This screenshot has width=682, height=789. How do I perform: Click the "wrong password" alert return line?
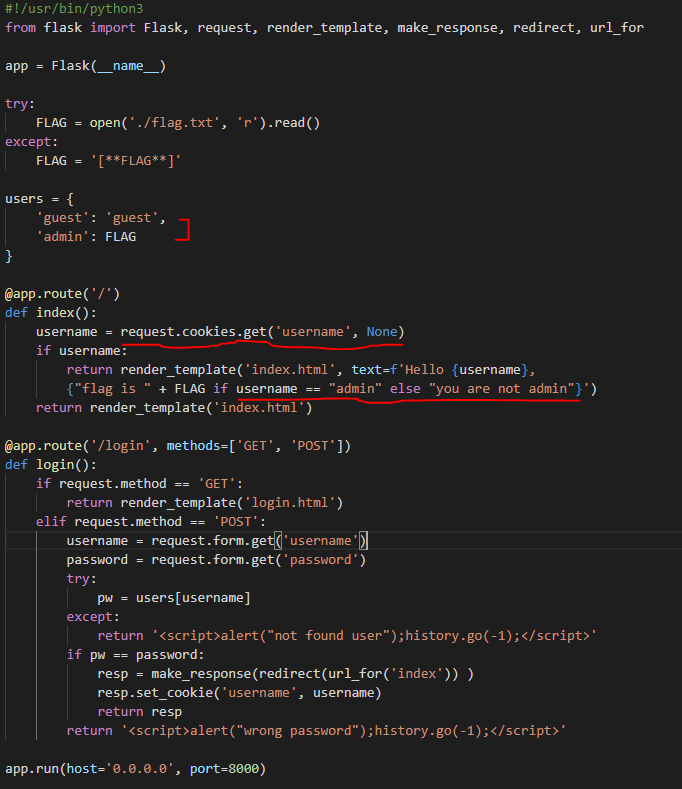click(316, 731)
